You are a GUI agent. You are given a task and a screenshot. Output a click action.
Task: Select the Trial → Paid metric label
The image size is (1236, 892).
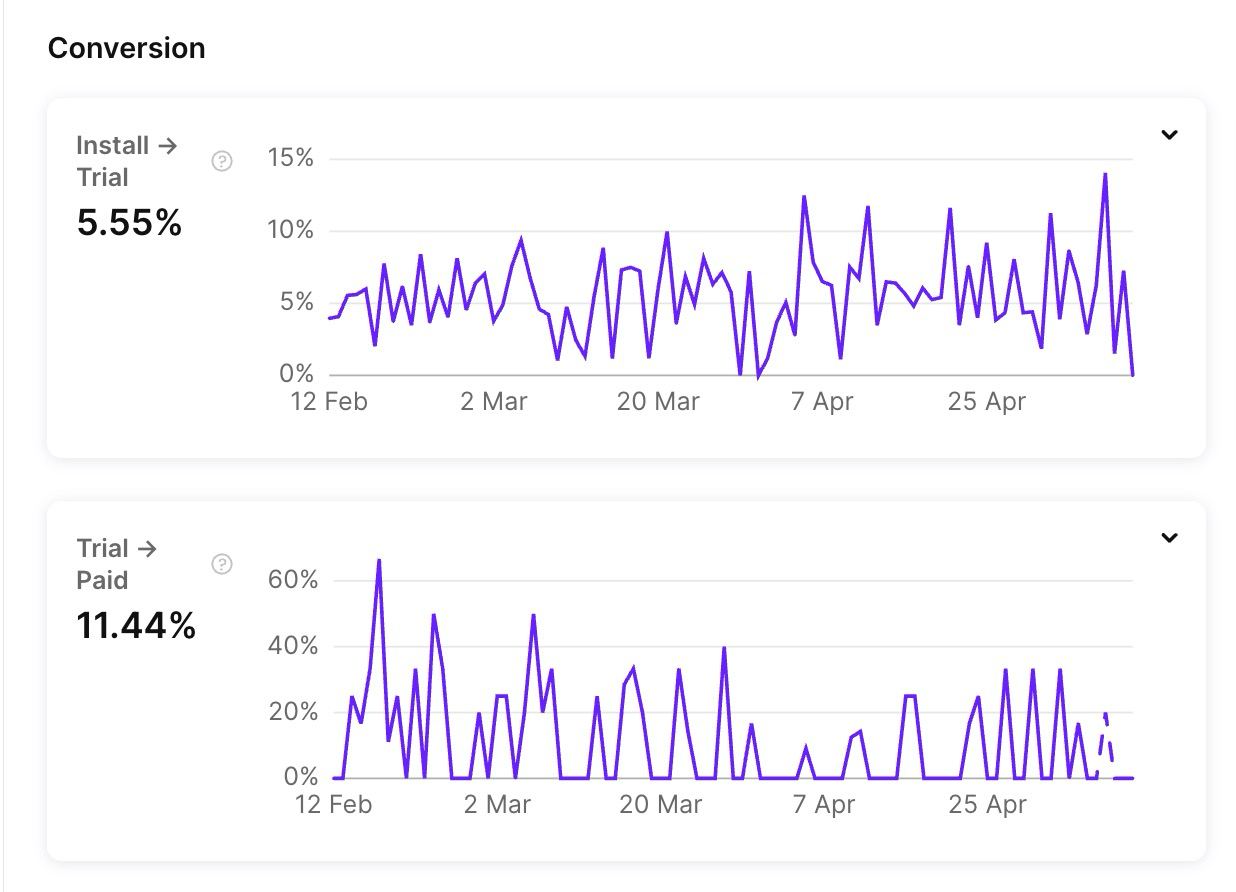point(116,564)
